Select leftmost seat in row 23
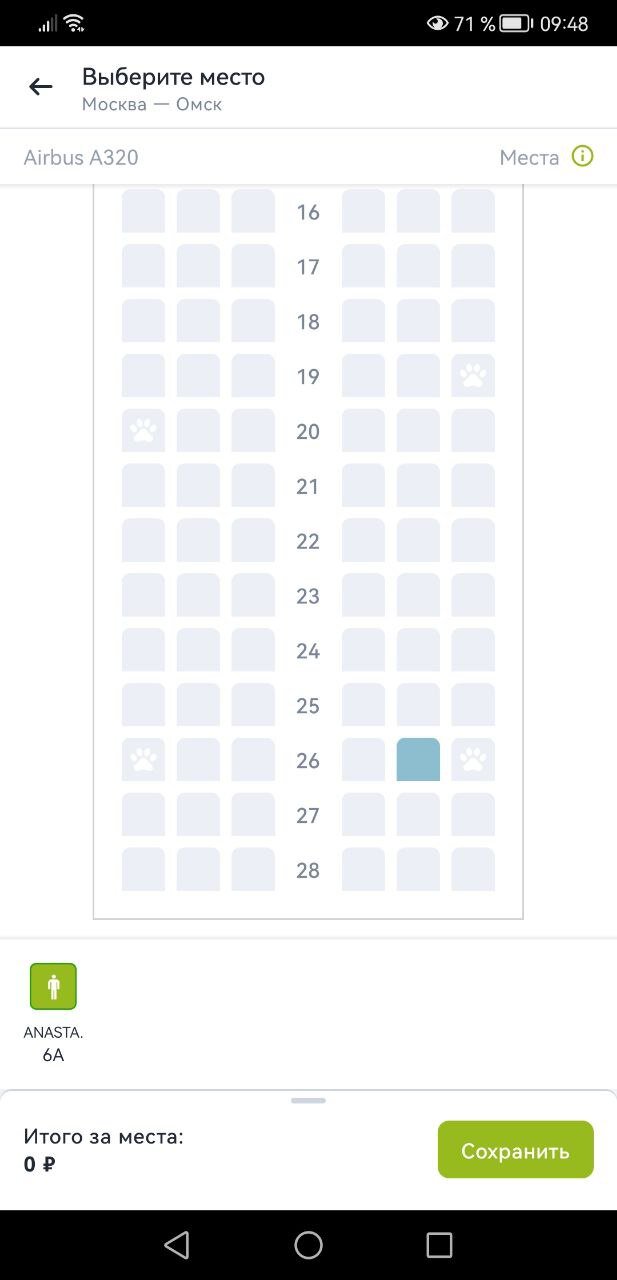 click(143, 595)
